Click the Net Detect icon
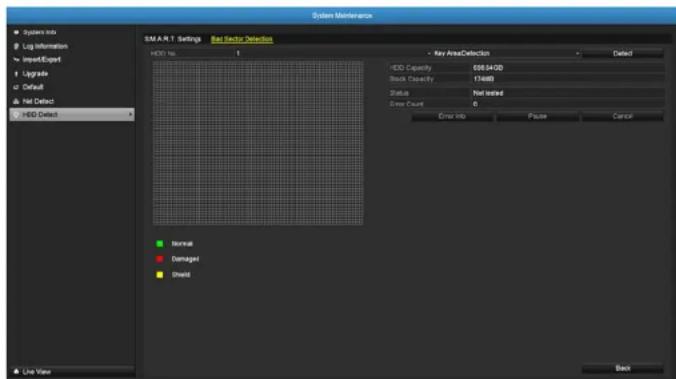 [16, 101]
